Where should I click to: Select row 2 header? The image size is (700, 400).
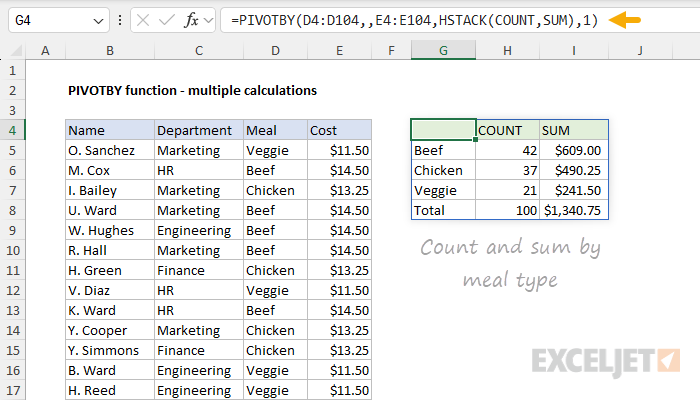click(x=12, y=91)
